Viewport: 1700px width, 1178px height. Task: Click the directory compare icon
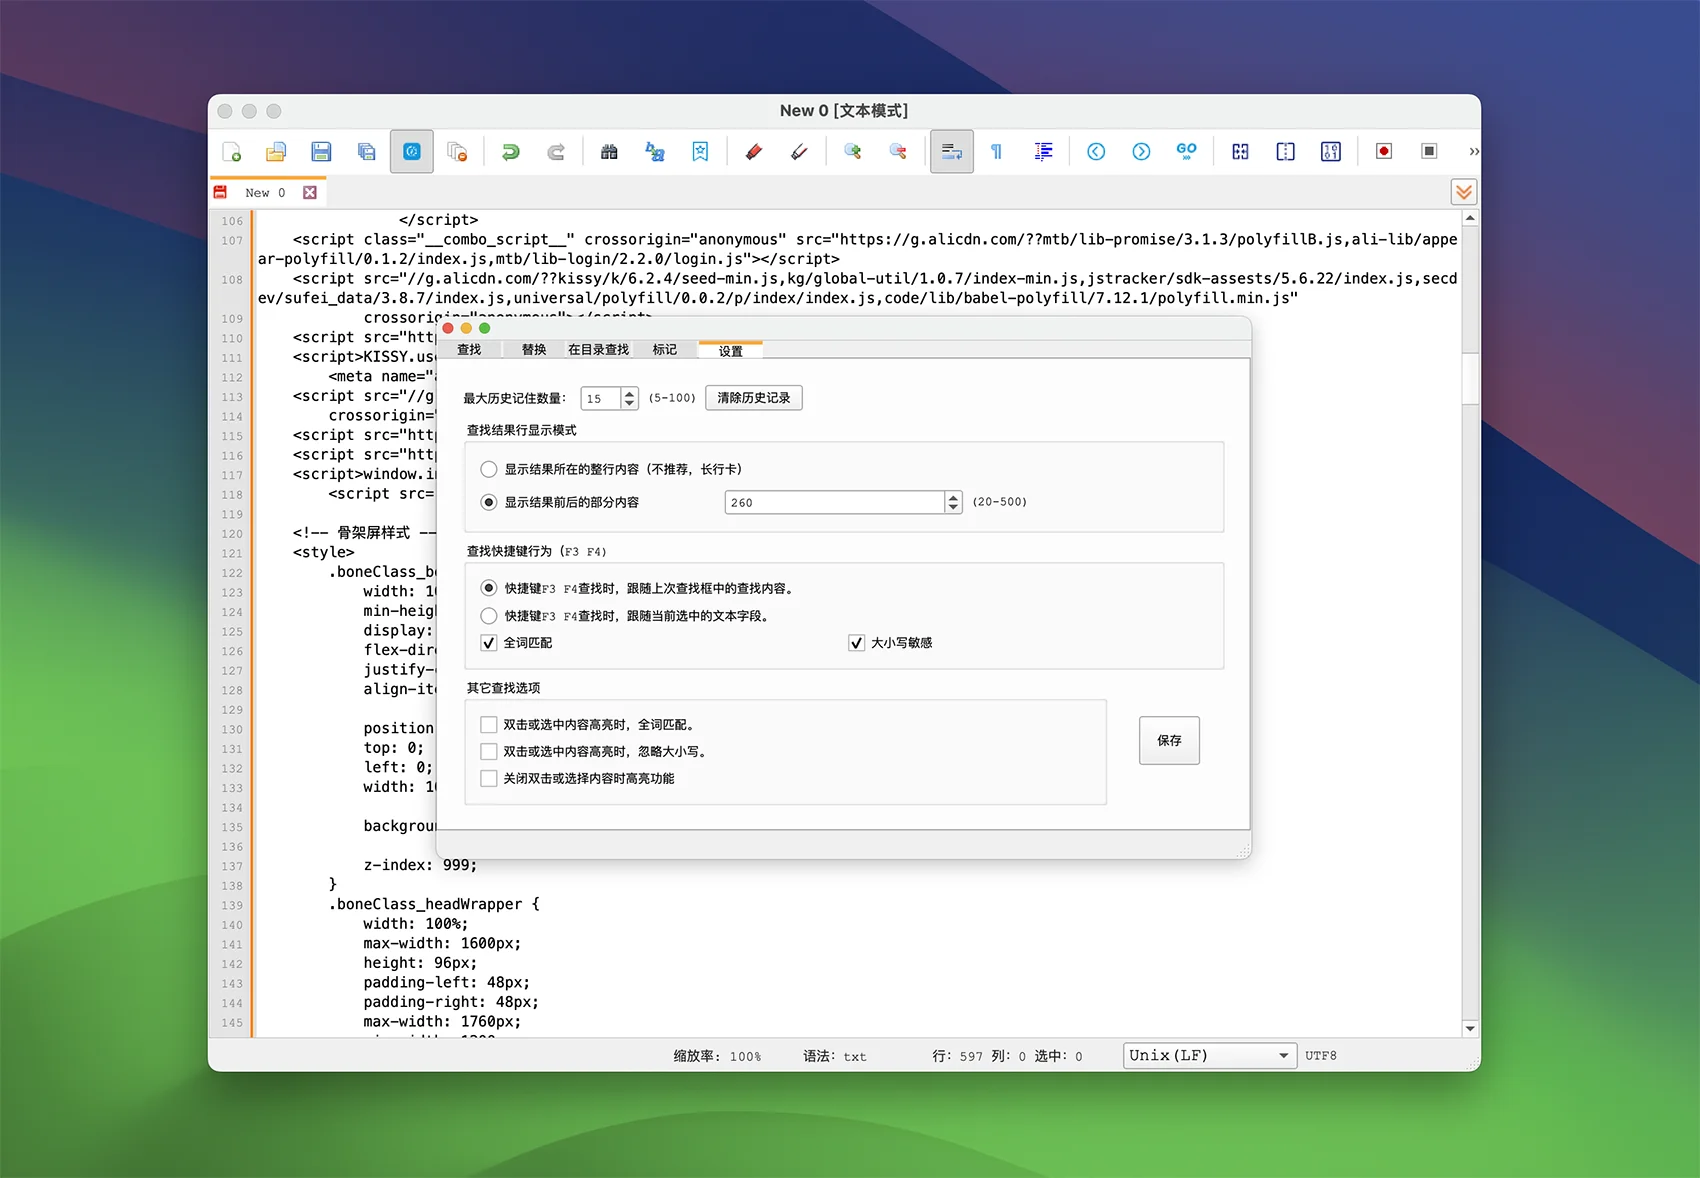(1286, 152)
